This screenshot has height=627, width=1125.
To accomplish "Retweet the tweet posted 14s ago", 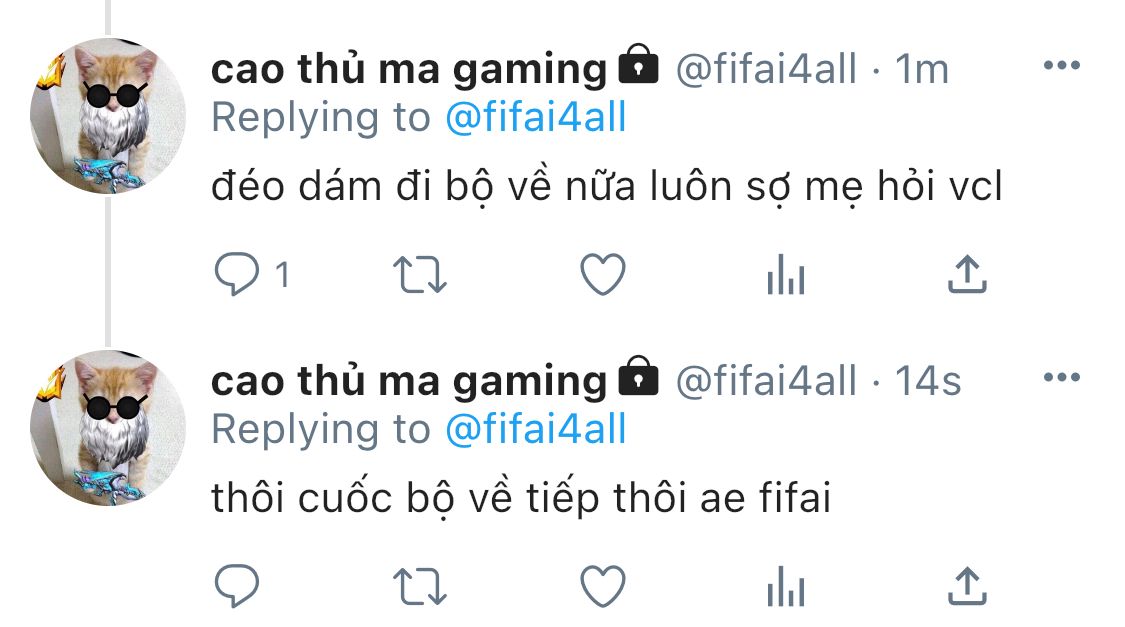I will 420,587.
